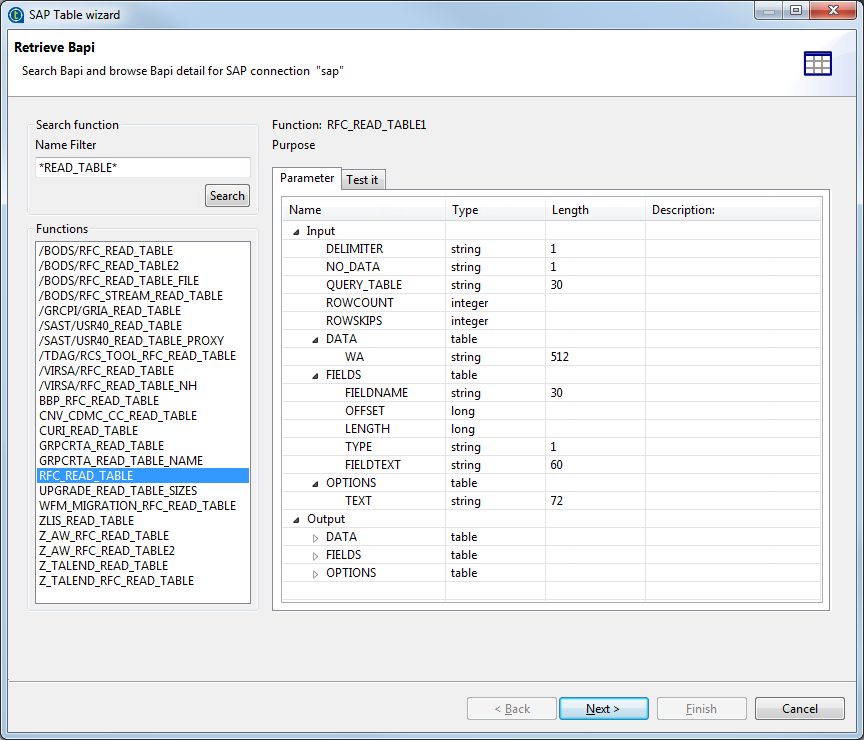The width and height of the screenshot is (864, 740).
Task: Select Z_TALEND_READ_TABLE in Functions list
Action: point(103,565)
